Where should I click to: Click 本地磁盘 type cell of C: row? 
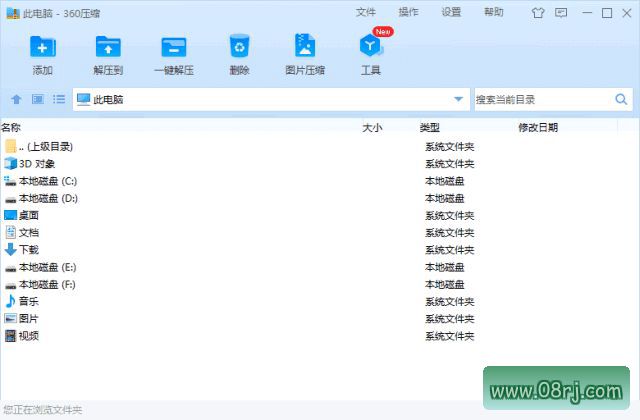[444, 181]
